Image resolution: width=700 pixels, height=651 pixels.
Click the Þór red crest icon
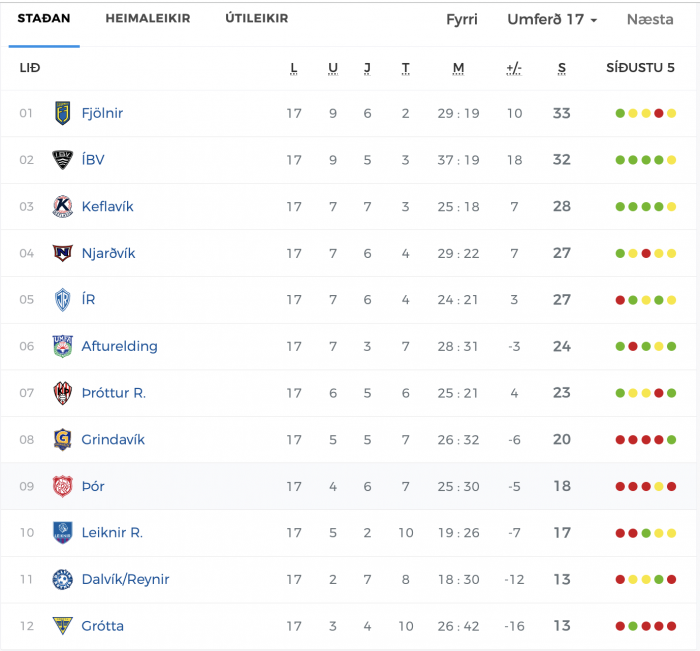point(62,486)
